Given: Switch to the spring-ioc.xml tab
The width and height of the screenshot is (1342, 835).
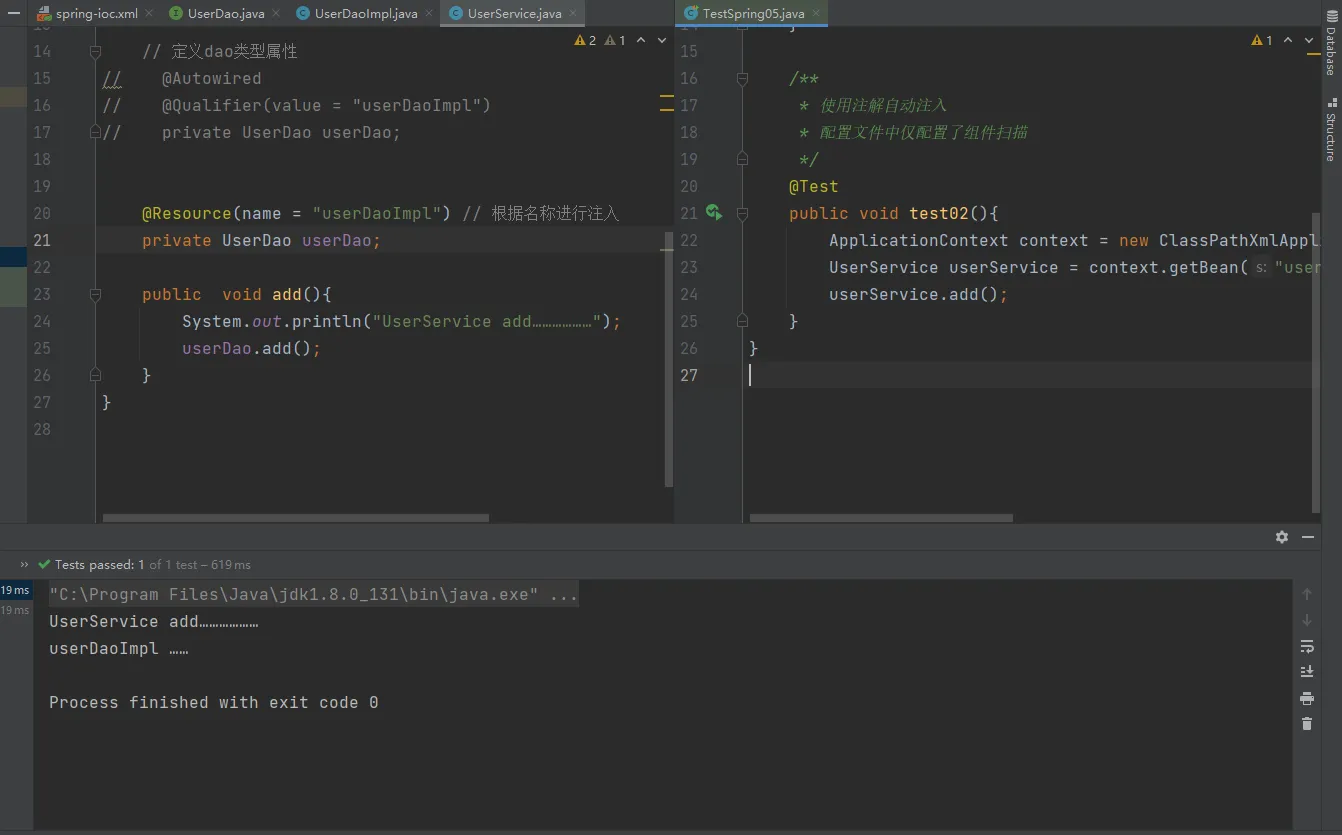Looking at the screenshot, I should 96,14.
